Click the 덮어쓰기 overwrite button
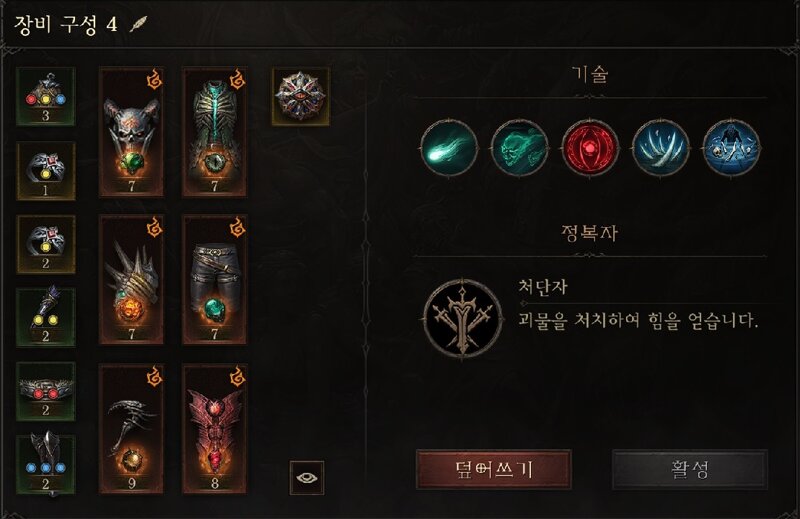The height and width of the screenshot is (519, 800). (493, 469)
